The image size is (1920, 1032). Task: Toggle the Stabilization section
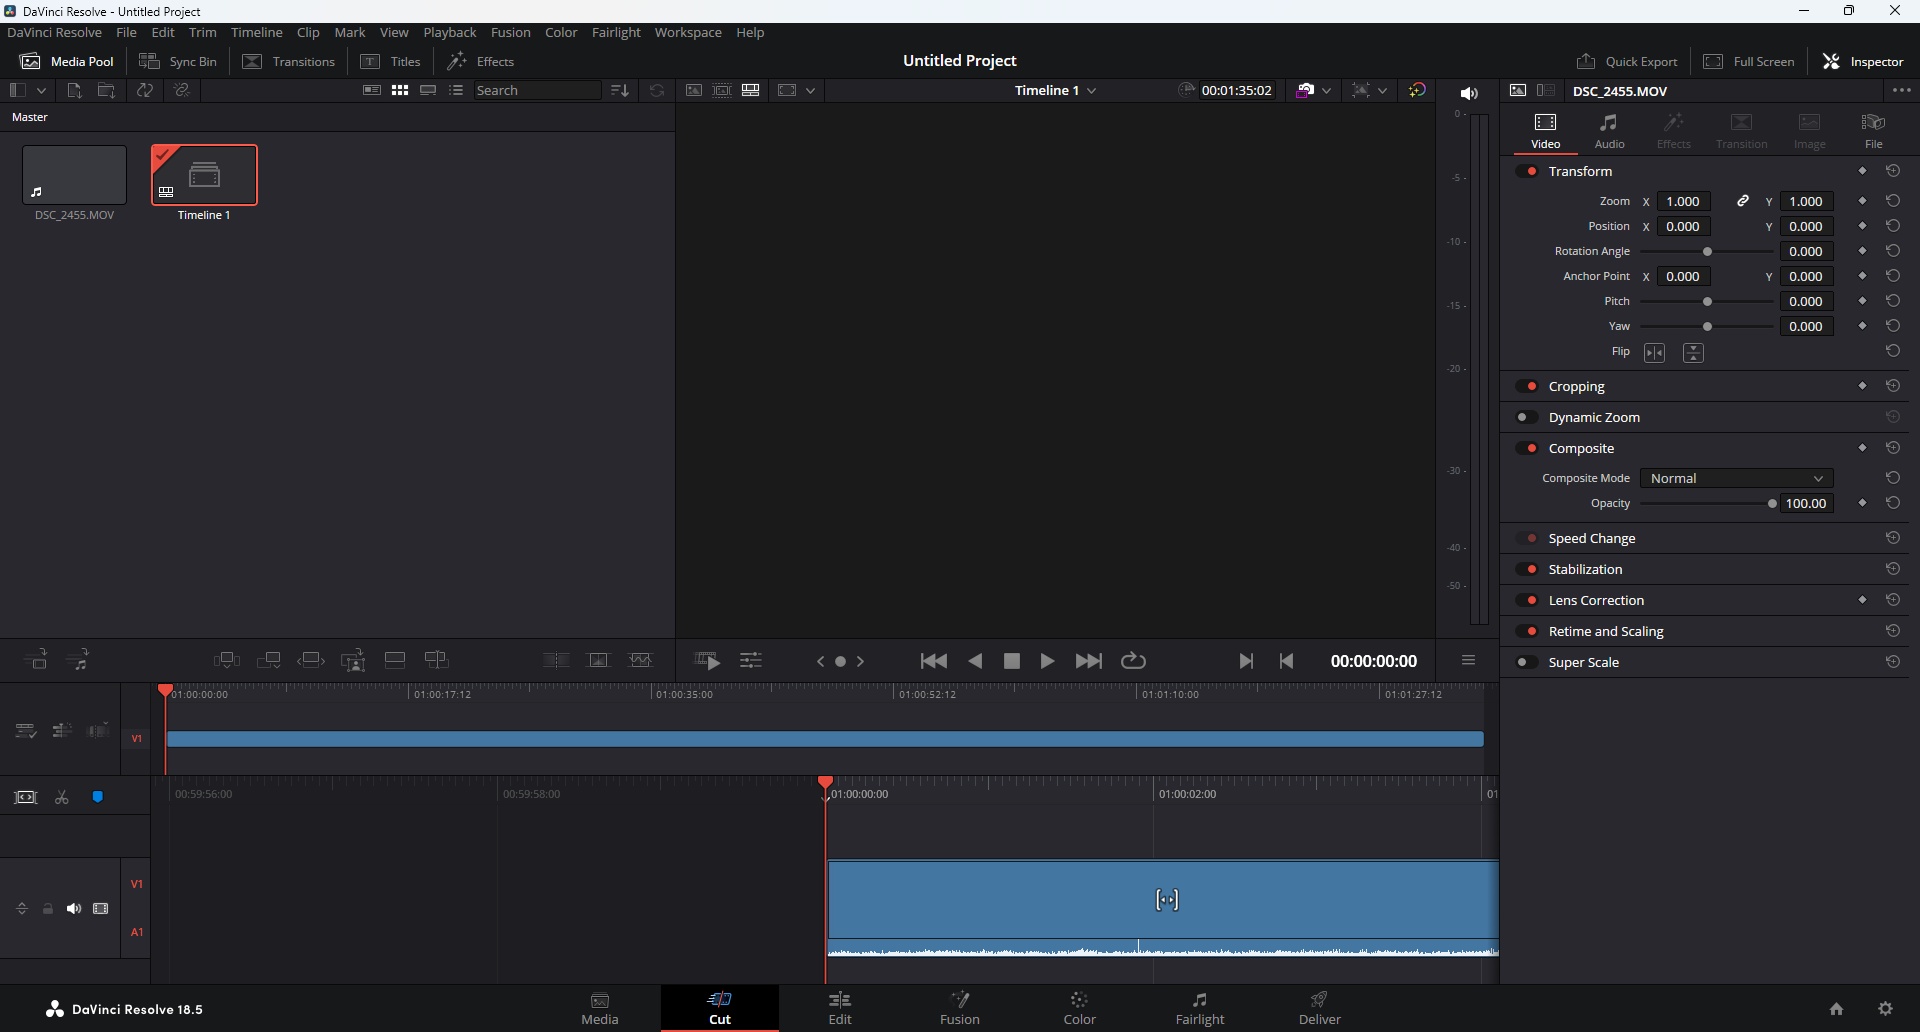click(1527, 569)
